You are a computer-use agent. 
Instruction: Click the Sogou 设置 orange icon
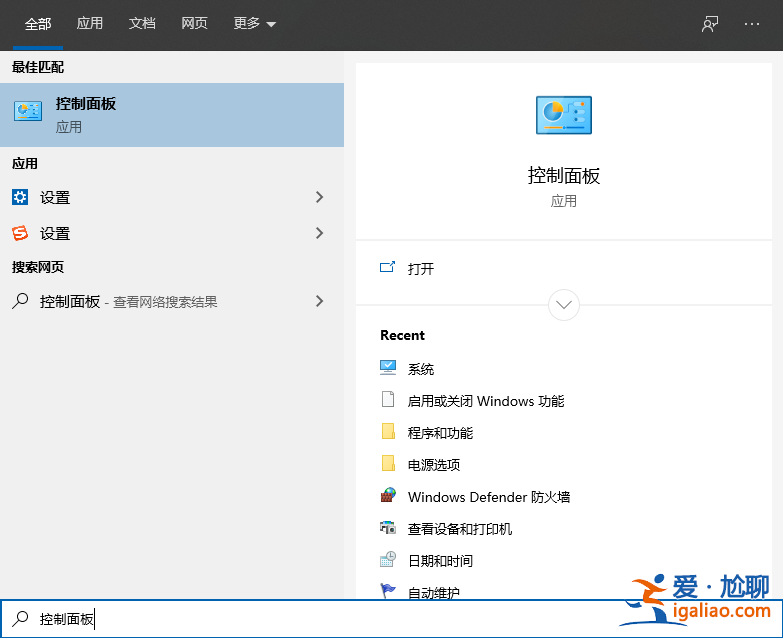[x=20, y=233]
